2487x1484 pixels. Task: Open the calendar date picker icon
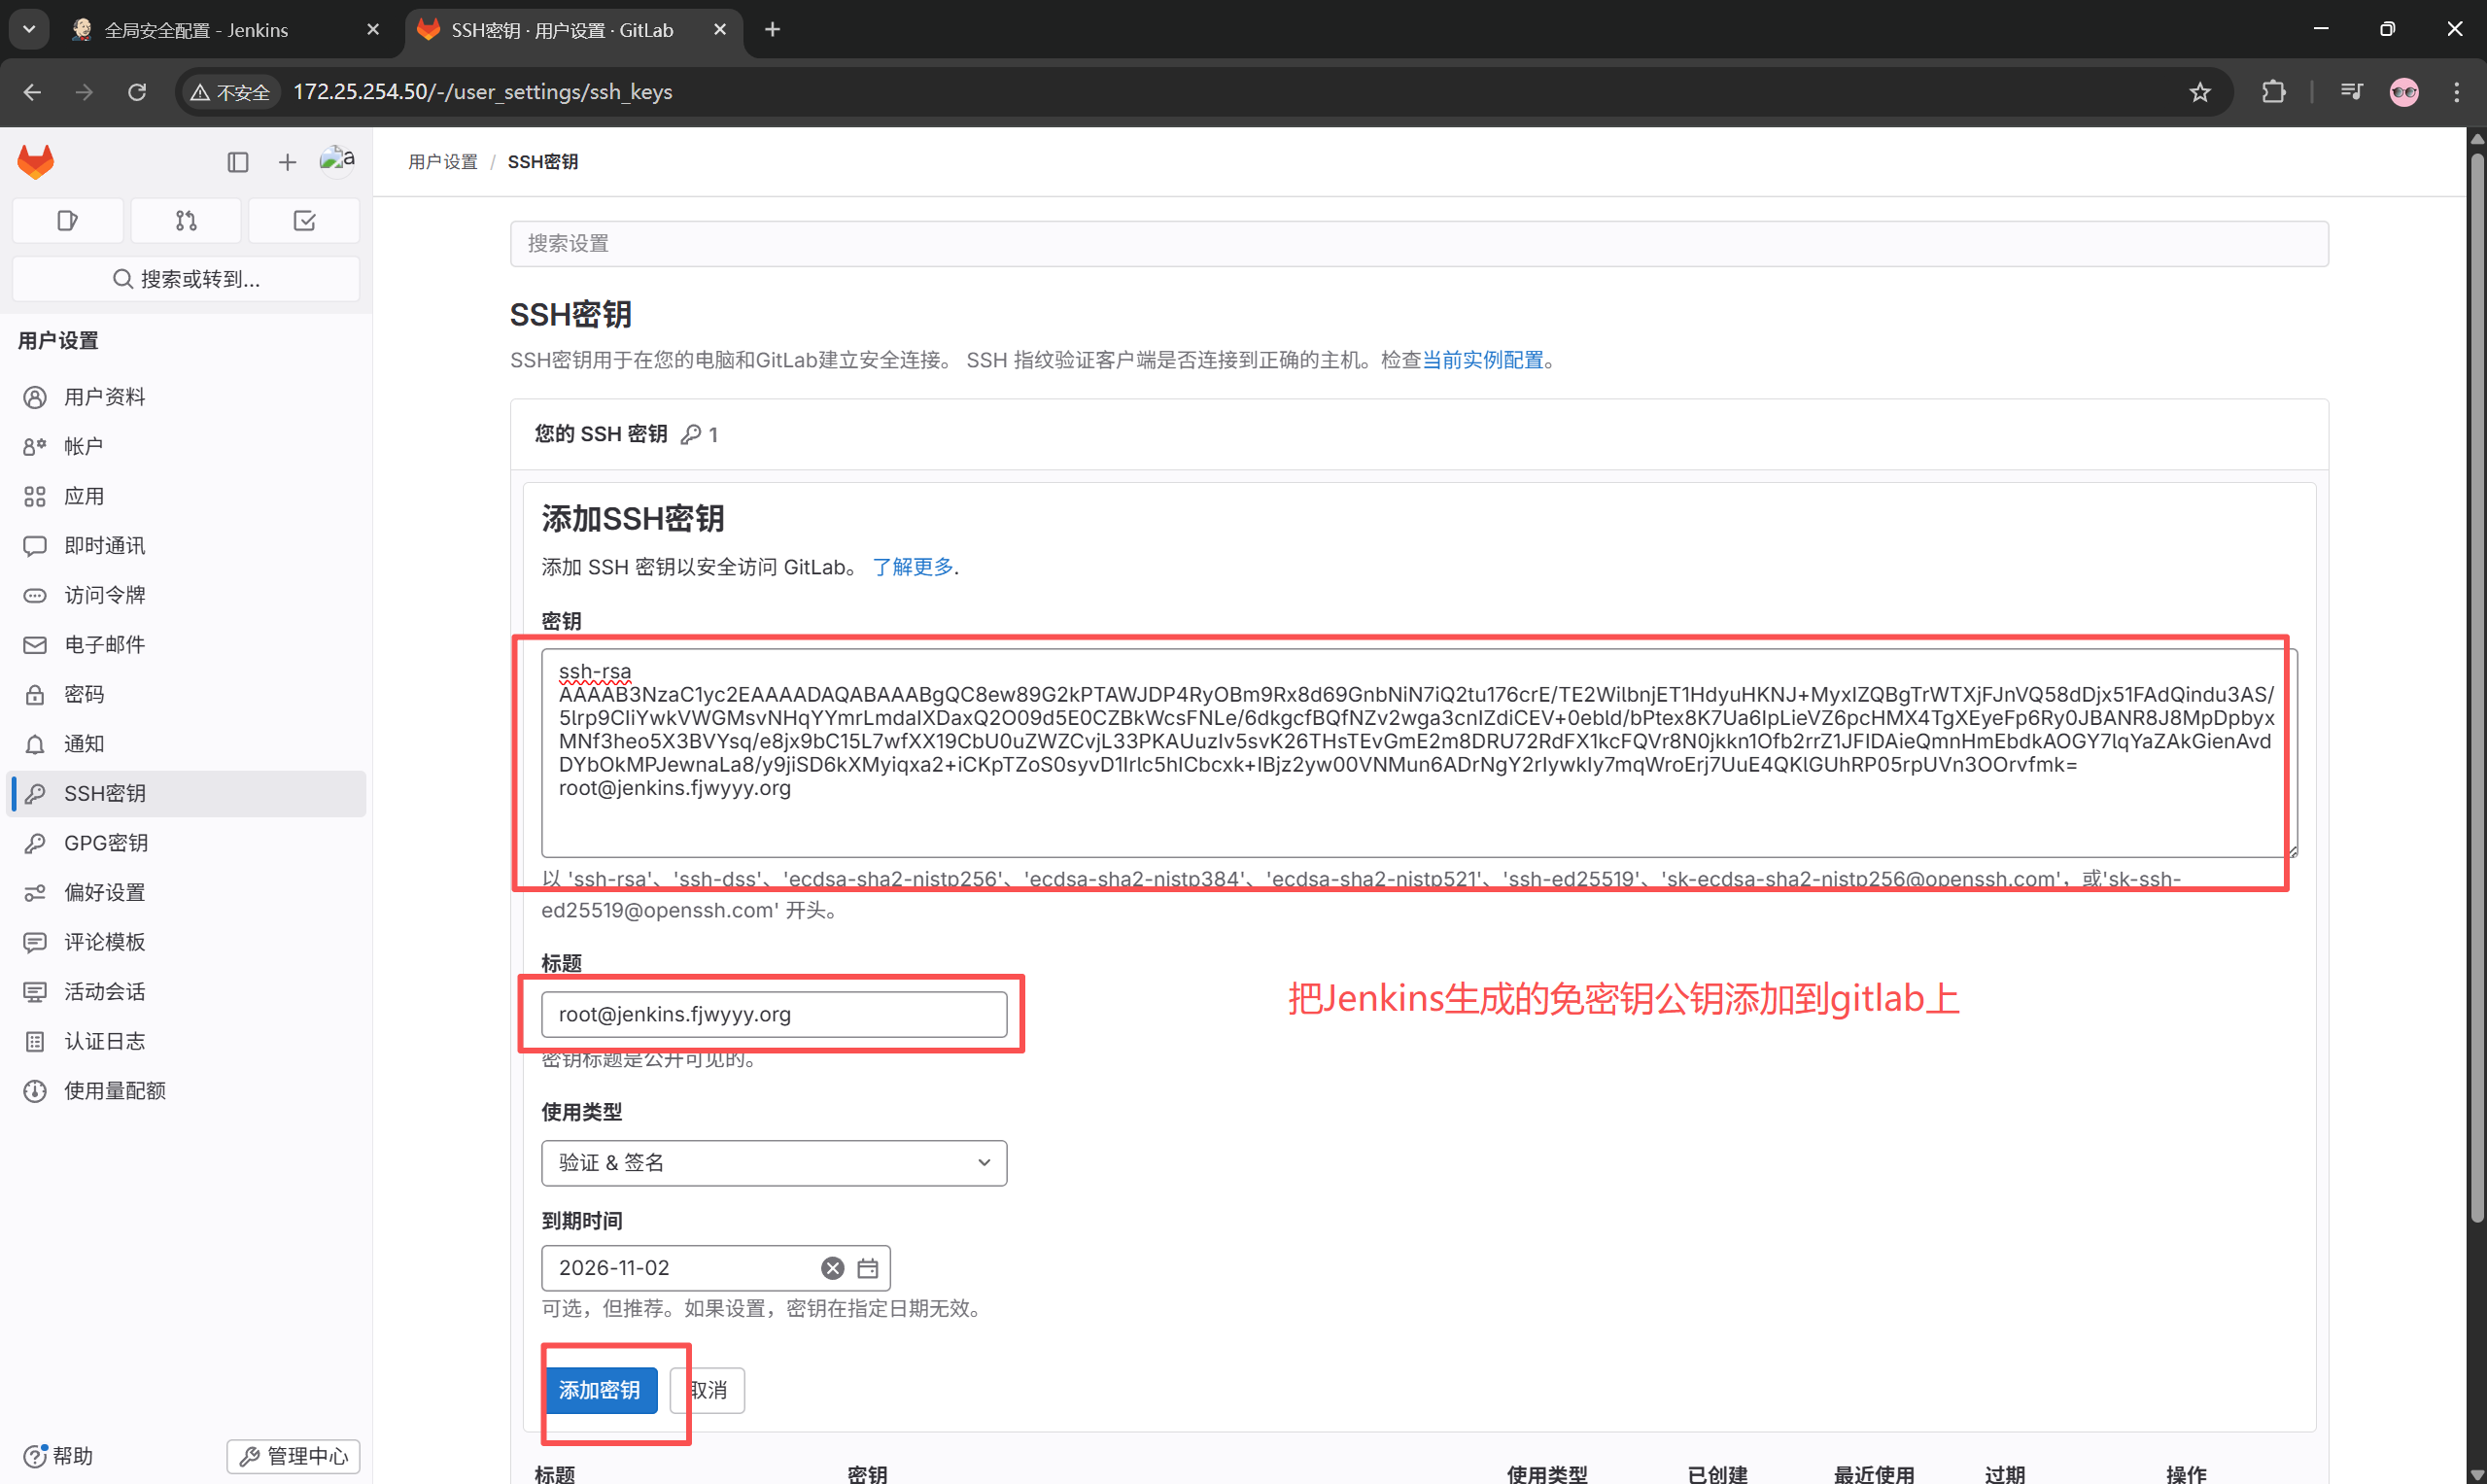point(868,1268)
